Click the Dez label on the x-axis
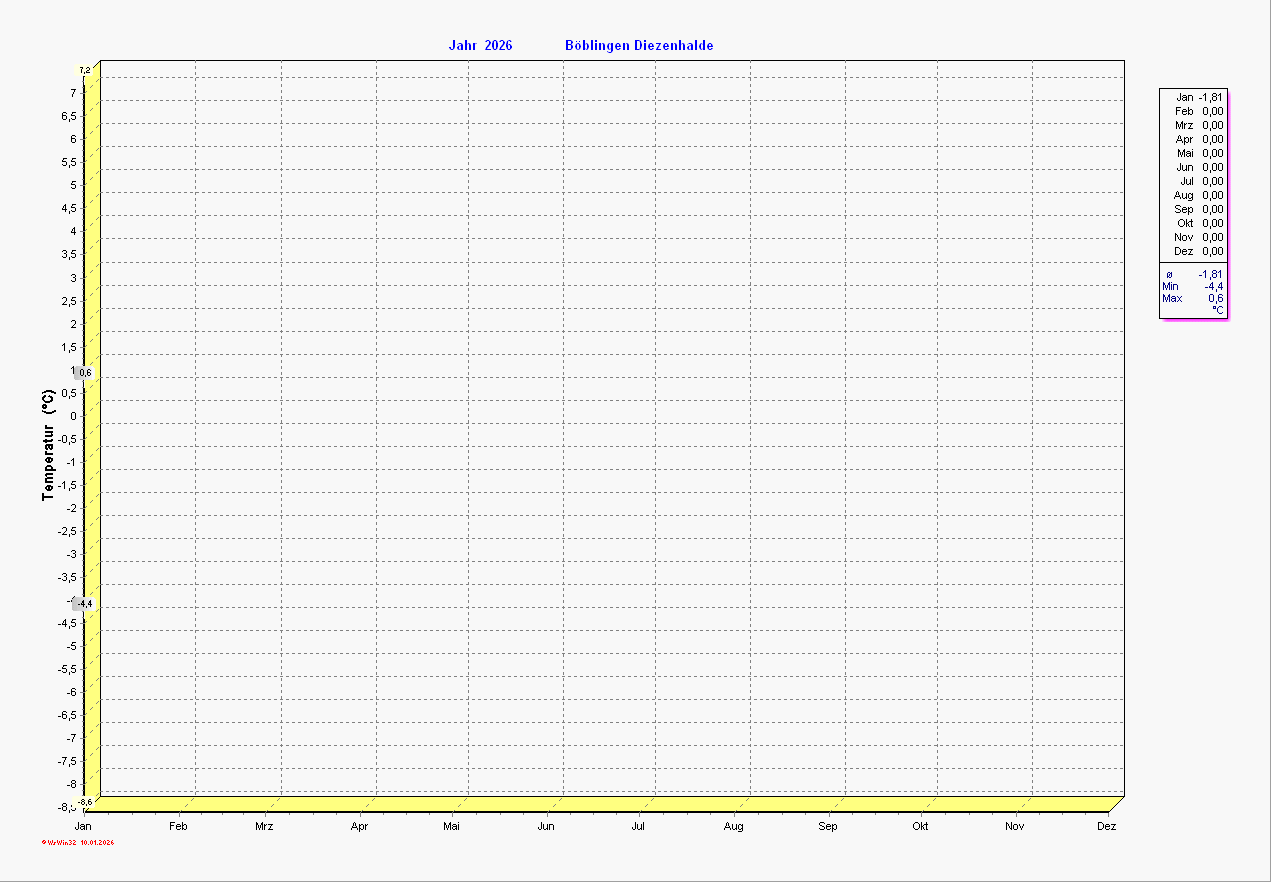 point(1106,826)
